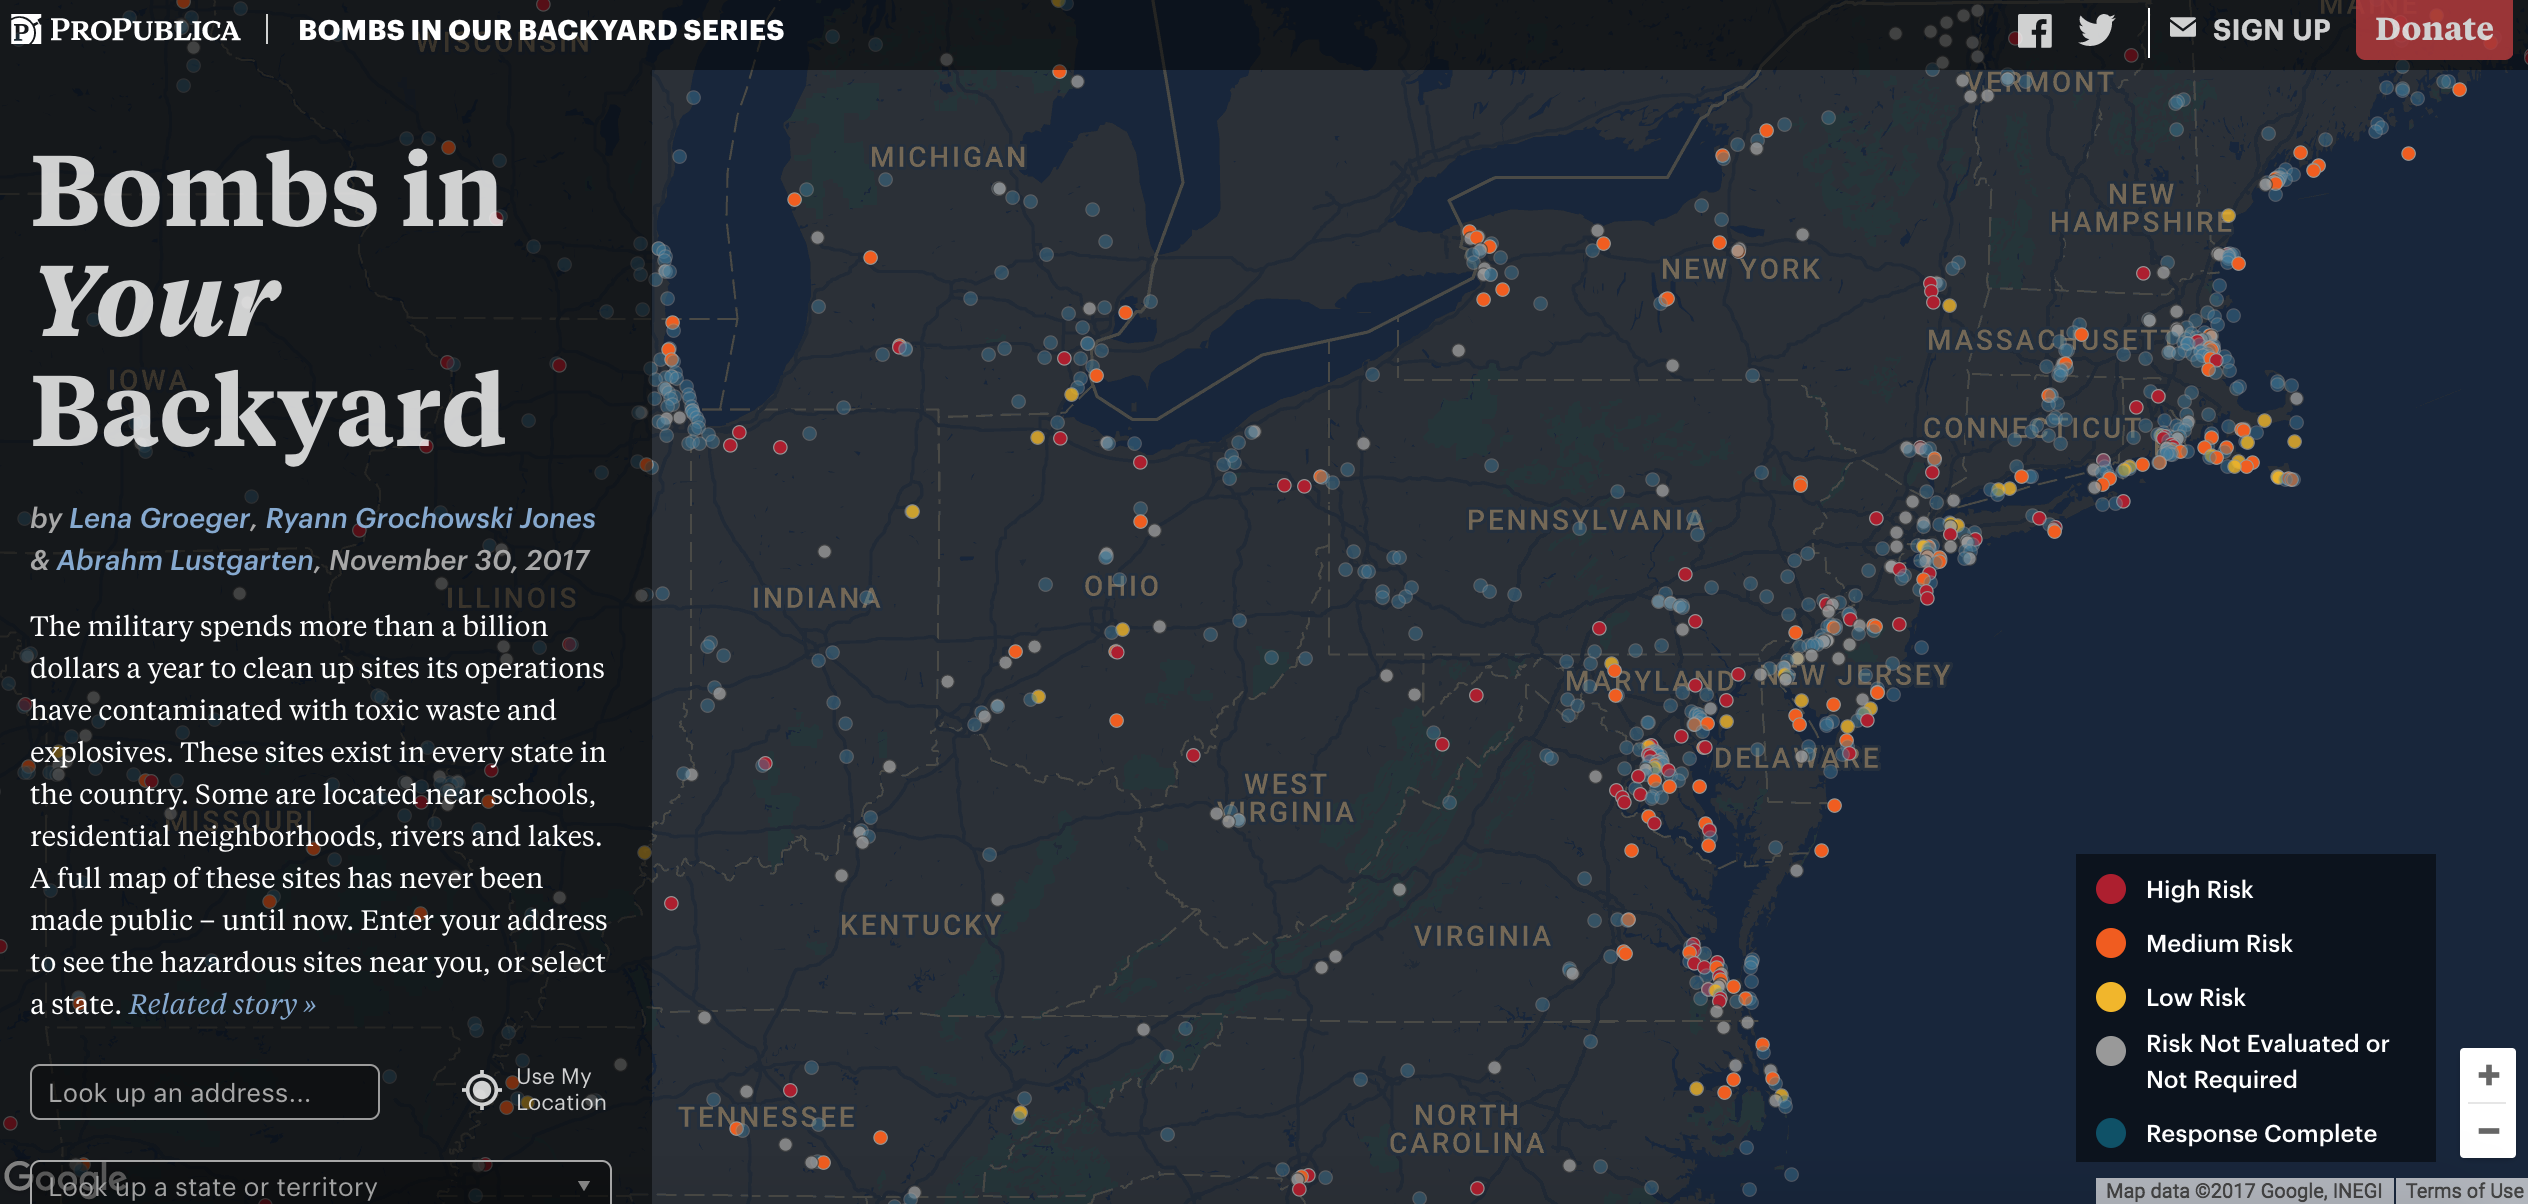Click the envelope icon beside Sign Up

[x=2182, y=28]
